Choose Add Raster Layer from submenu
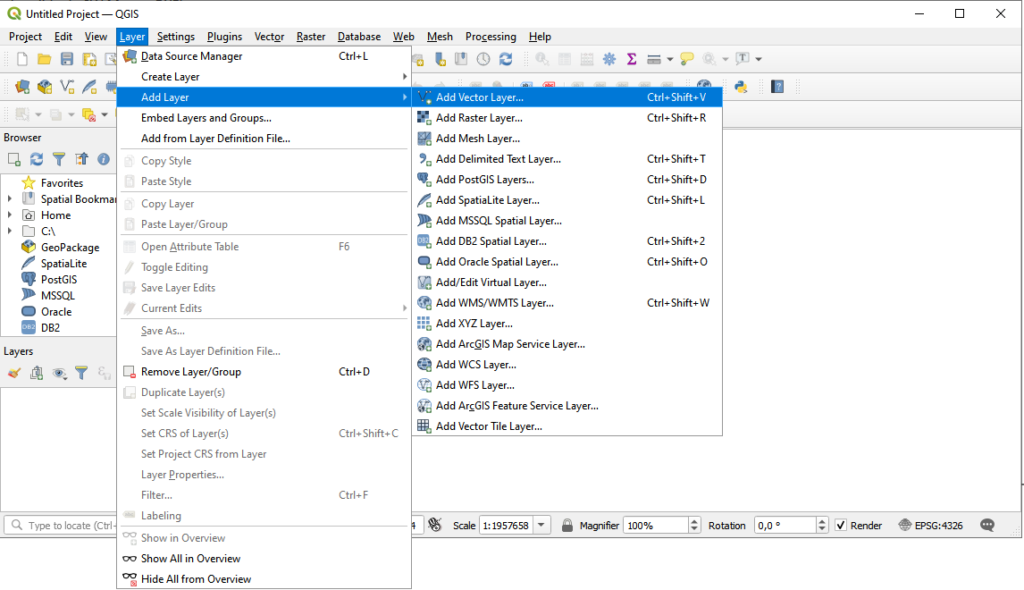The width and height of the screenshot is (1024, 590). 568,118
